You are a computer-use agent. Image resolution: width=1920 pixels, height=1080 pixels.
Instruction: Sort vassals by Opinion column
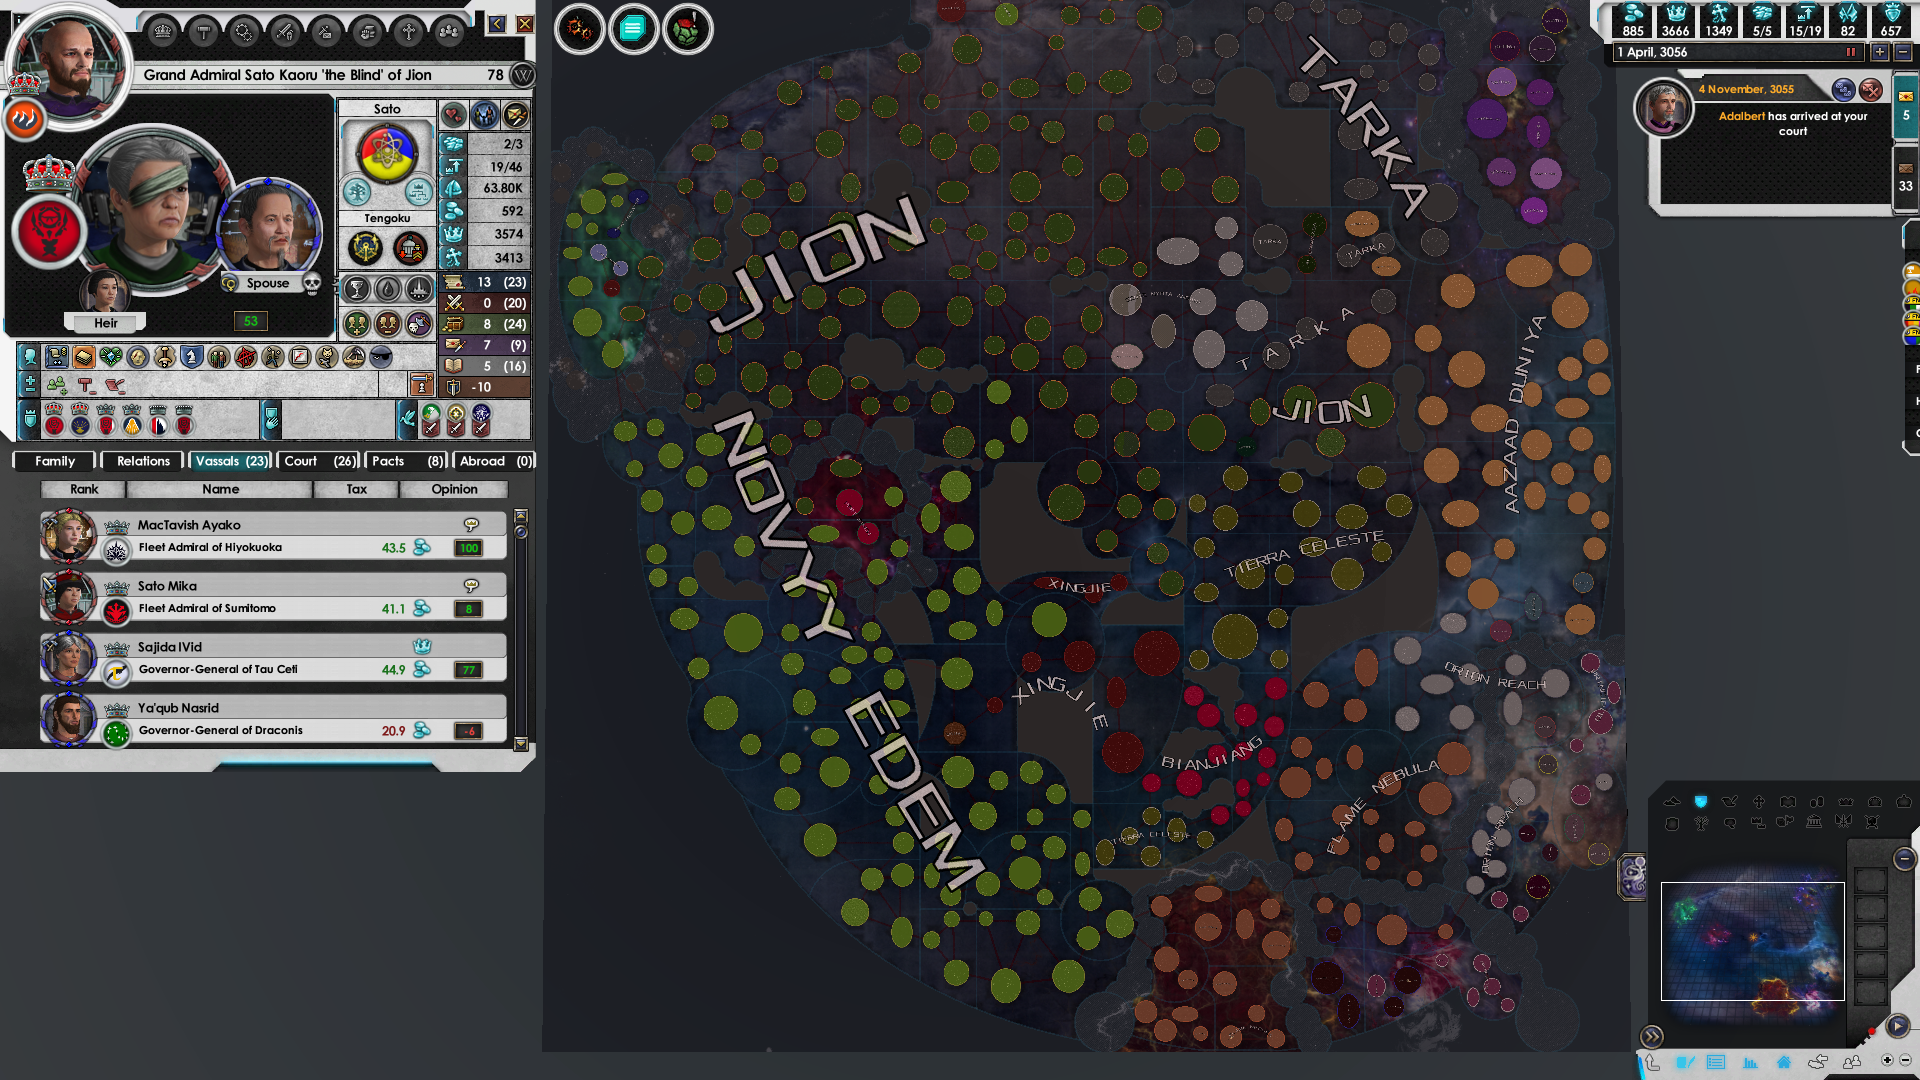tap(454, 489)
